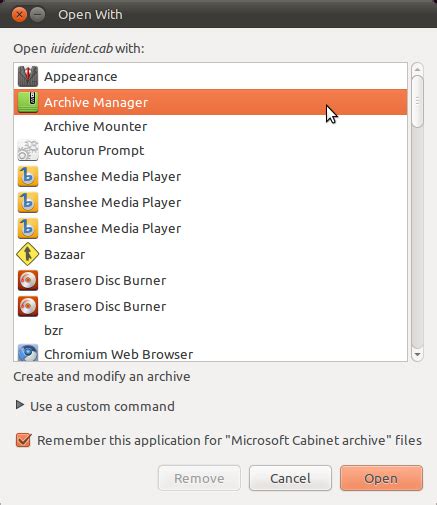Click scrollbar down arrow
The width and height of the screenshot is (437, 505).
(417, 355)
